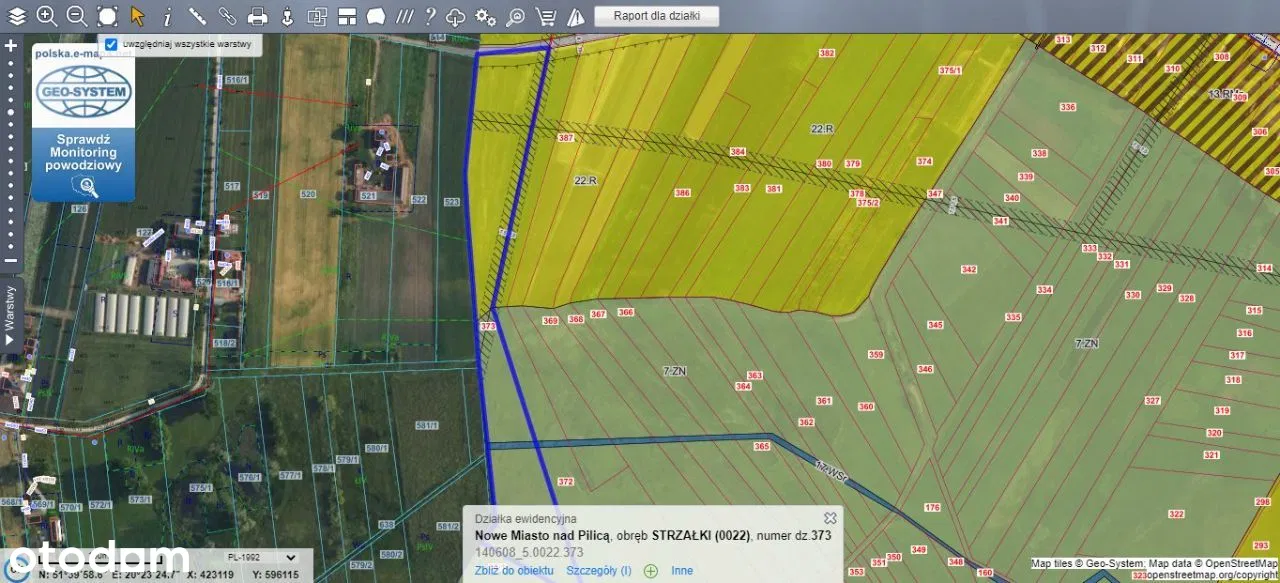Image resolution: width=1280 pixels, height=583 pixels.
Task: Click the 'Zbliż do obiektu' link
Action: 514,571
